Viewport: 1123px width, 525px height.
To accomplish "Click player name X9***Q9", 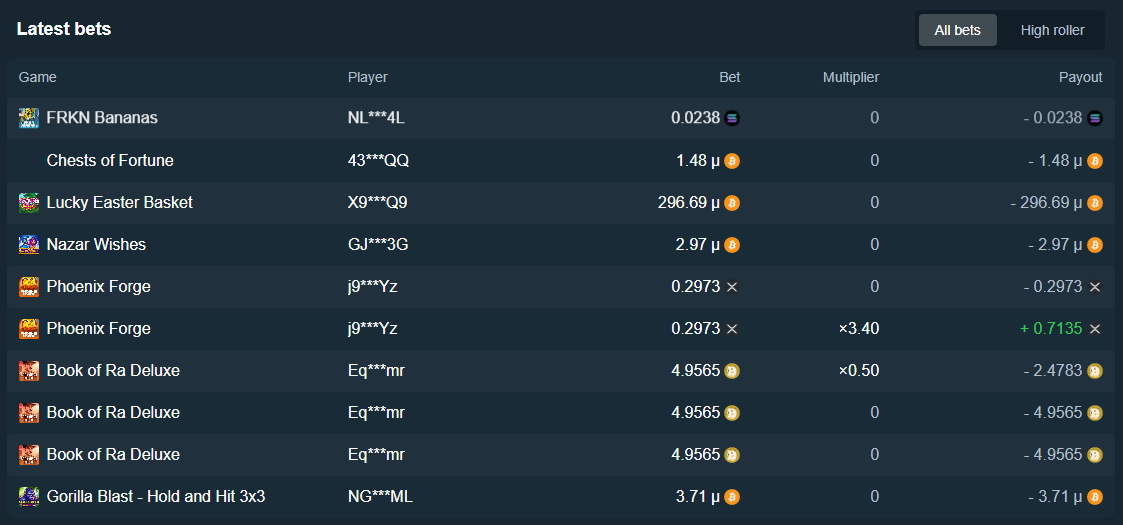I will (x=377, y=203).
